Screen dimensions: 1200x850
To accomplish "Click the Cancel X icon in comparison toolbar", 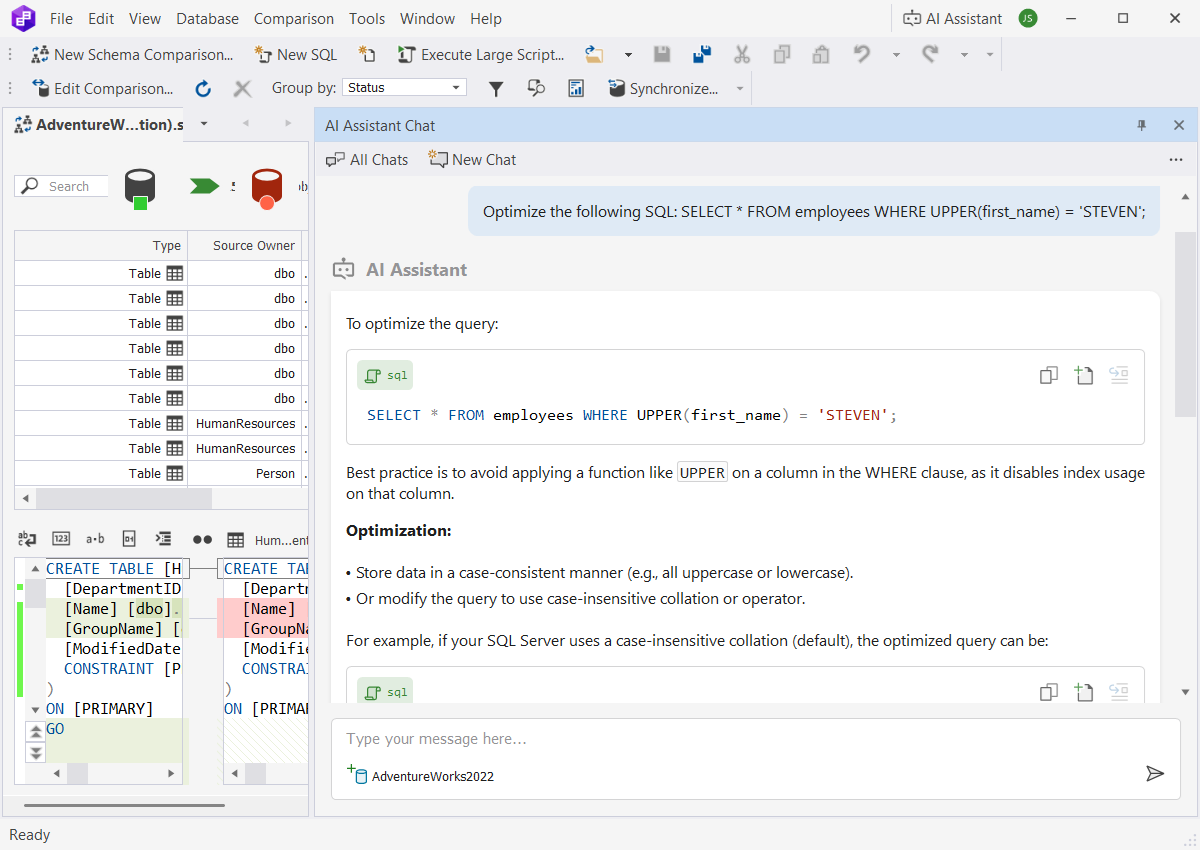I will (242, 88).
